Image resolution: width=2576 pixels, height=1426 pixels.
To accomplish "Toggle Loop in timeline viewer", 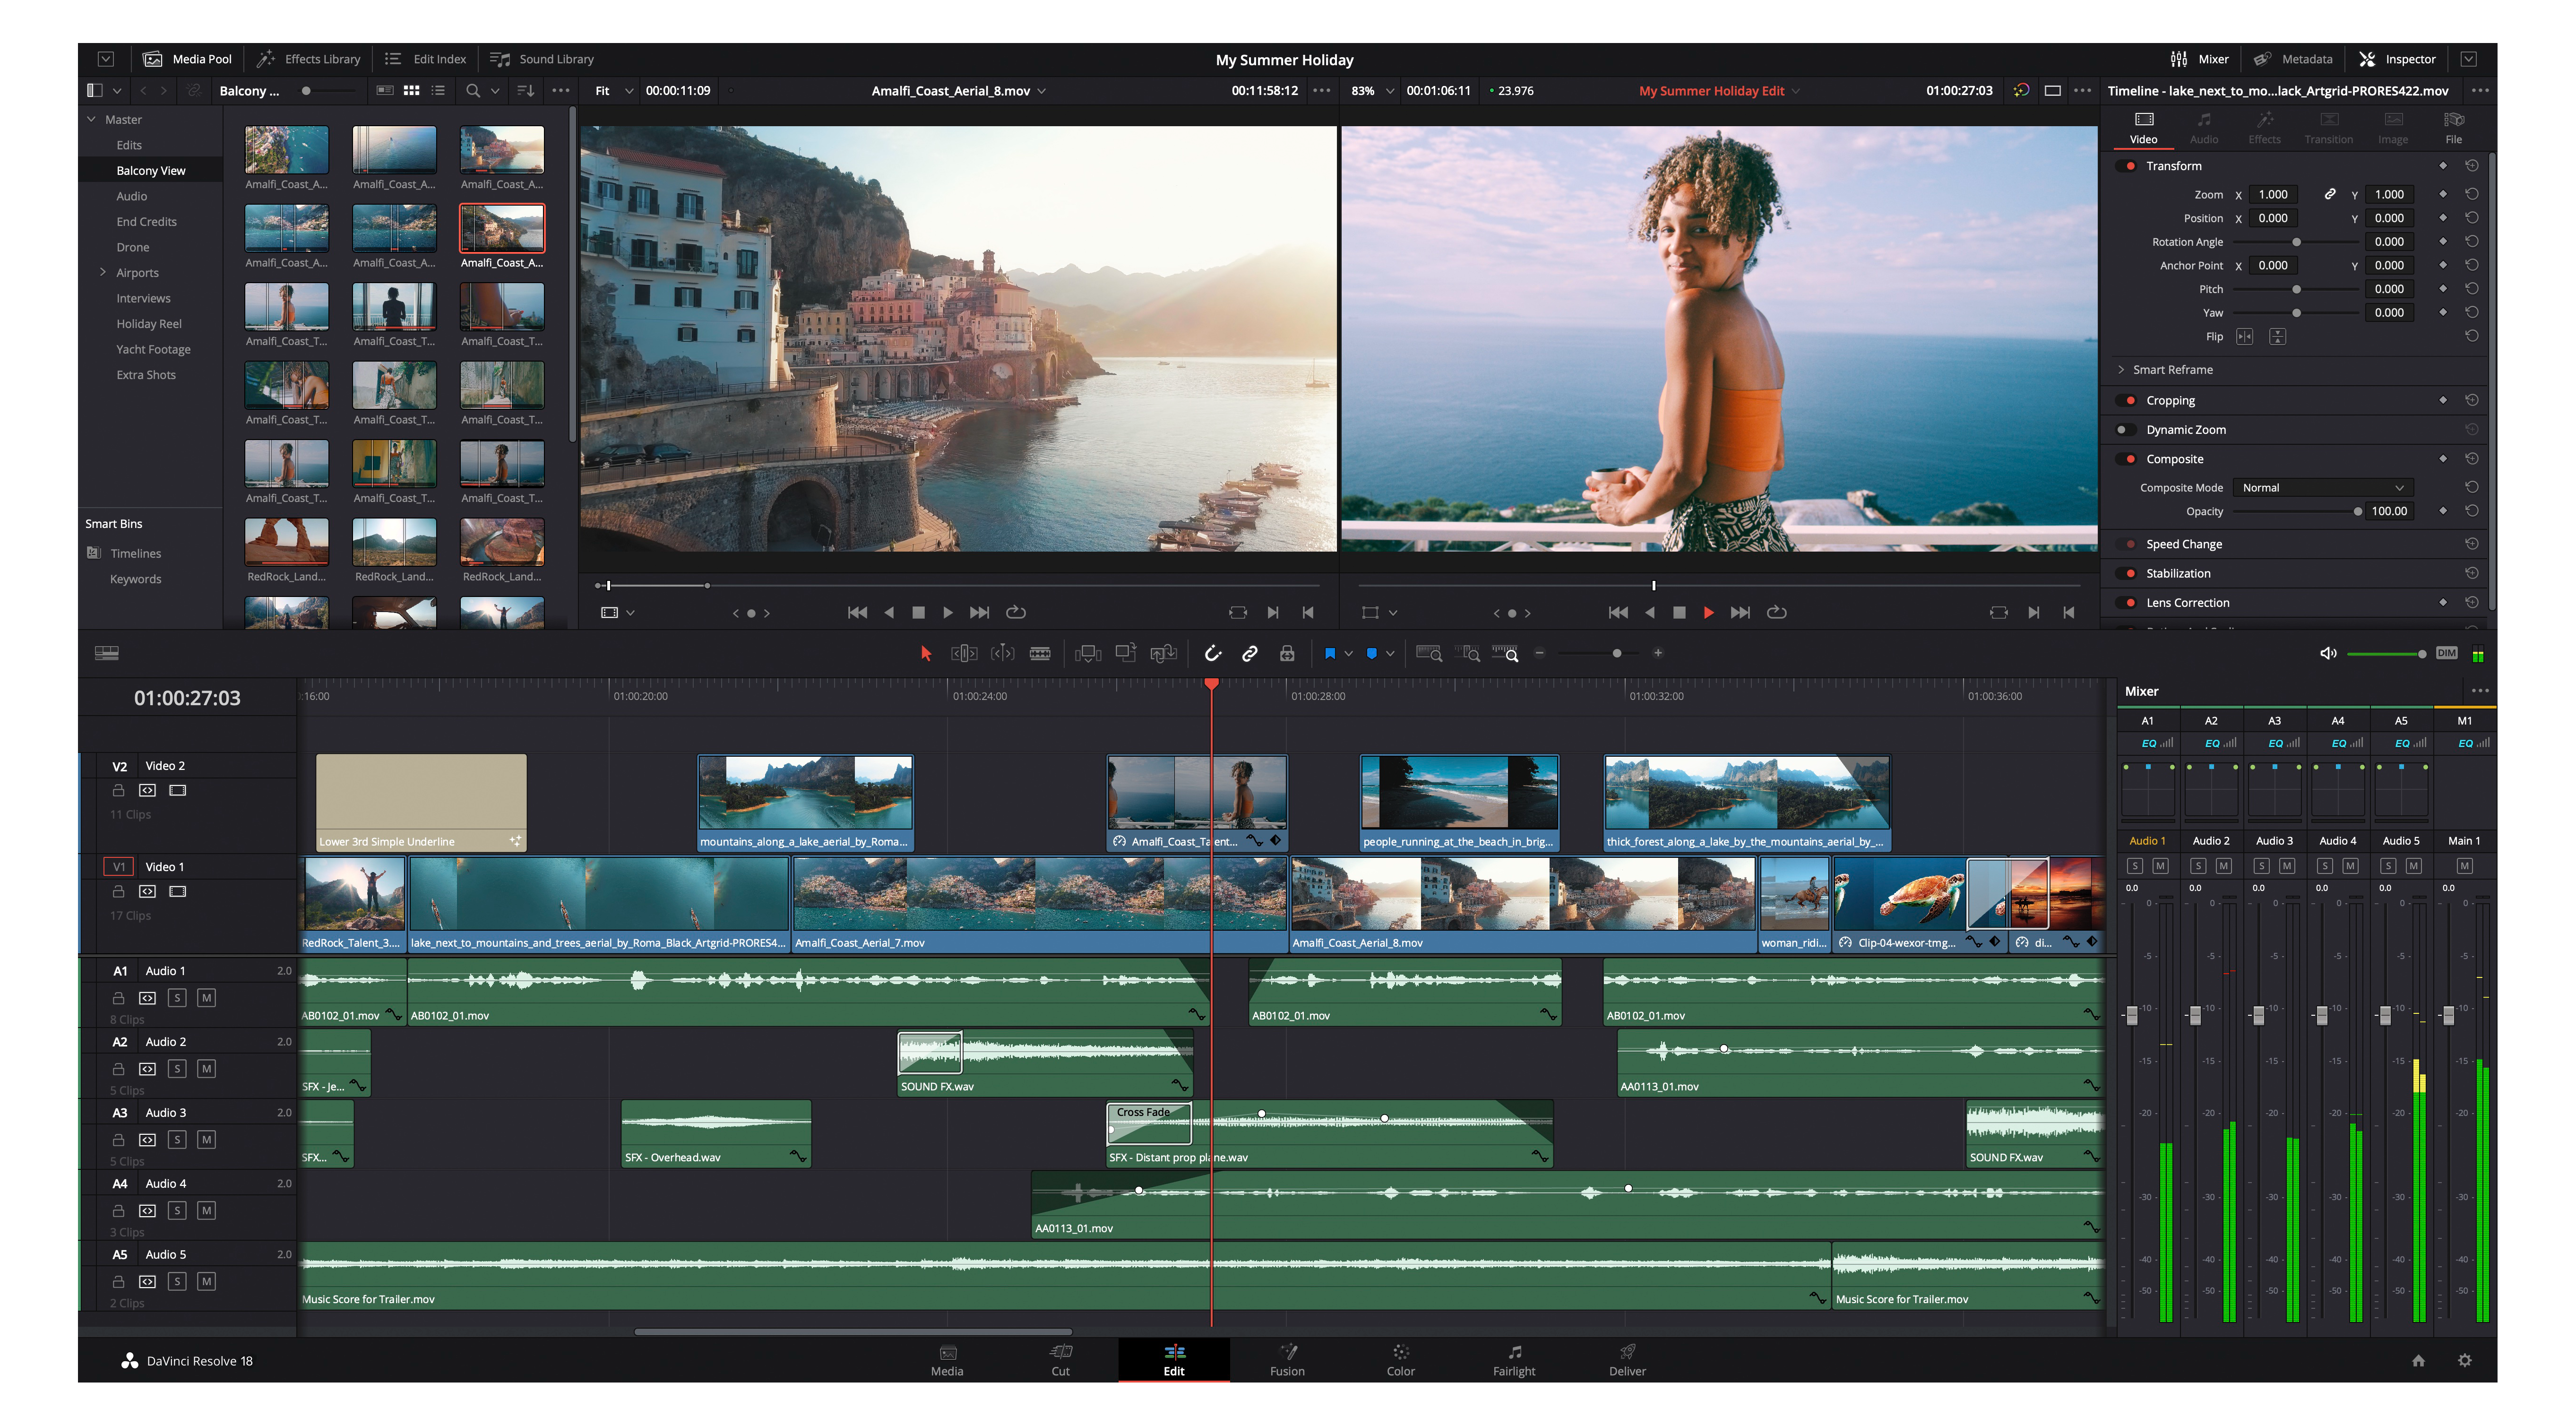I will pyautogui.click(x=1776, y=612).
